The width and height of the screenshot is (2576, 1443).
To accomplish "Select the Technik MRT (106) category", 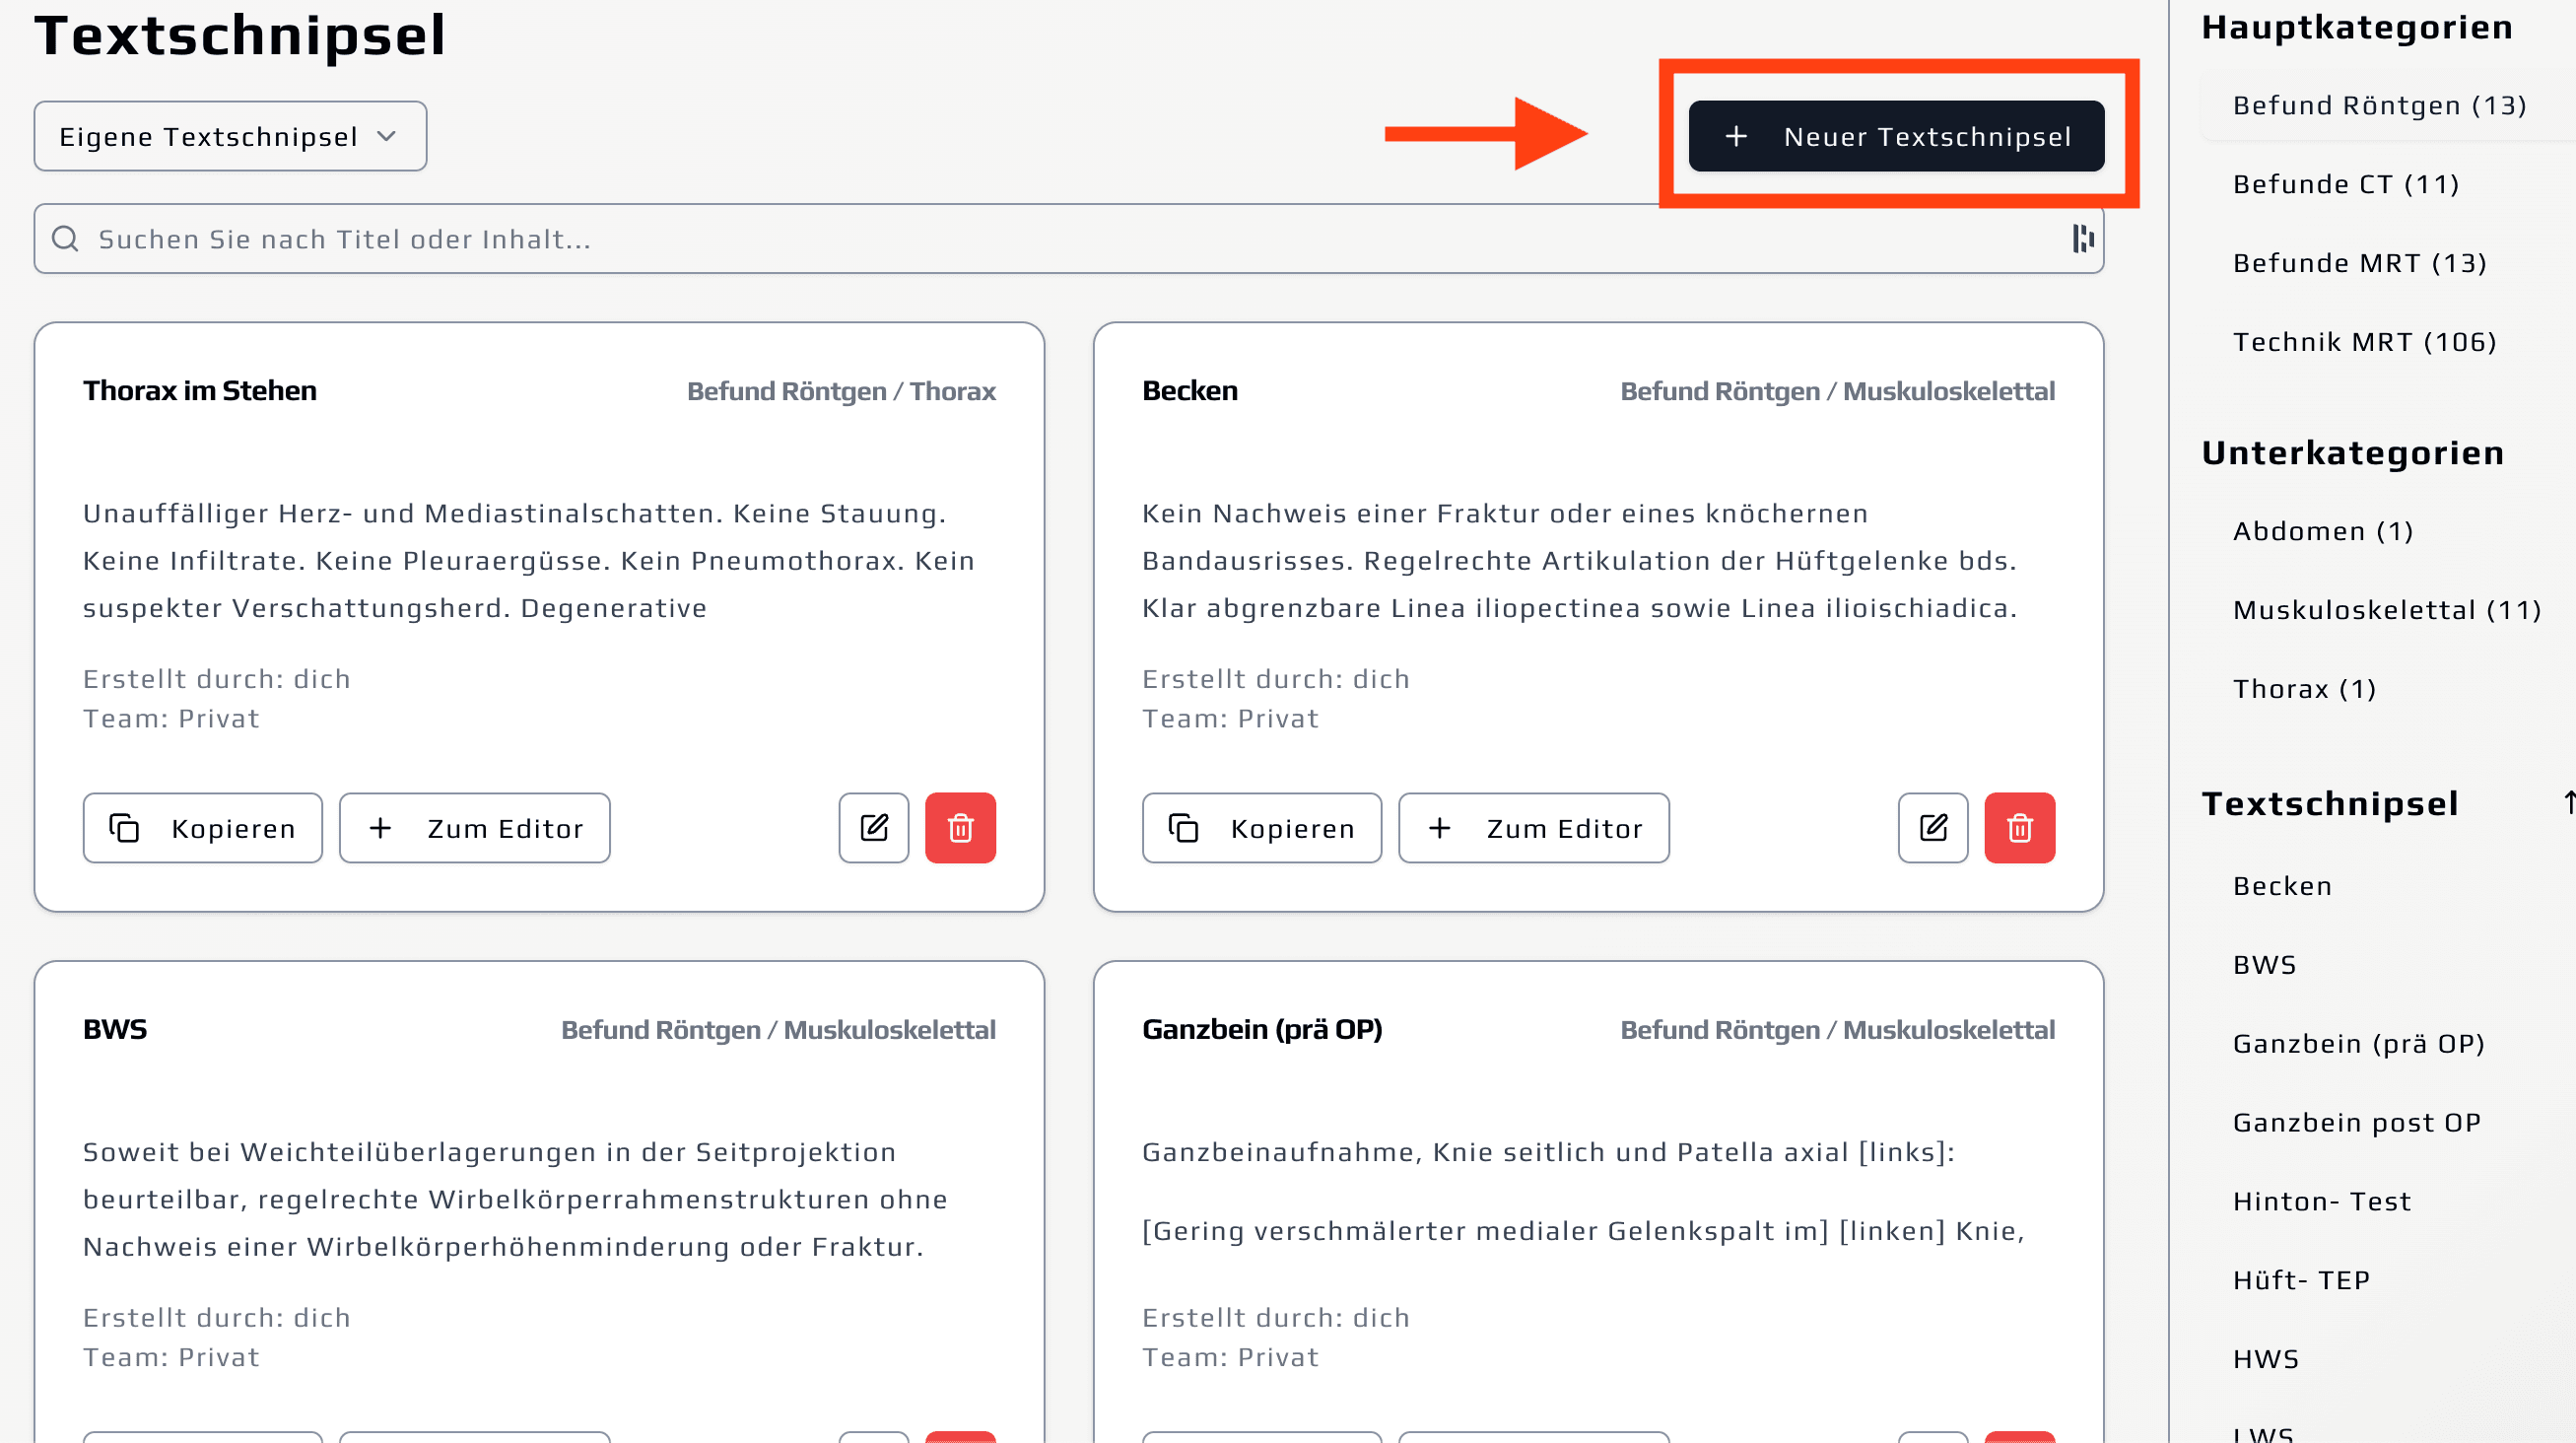I will (x=2364, y=342).
